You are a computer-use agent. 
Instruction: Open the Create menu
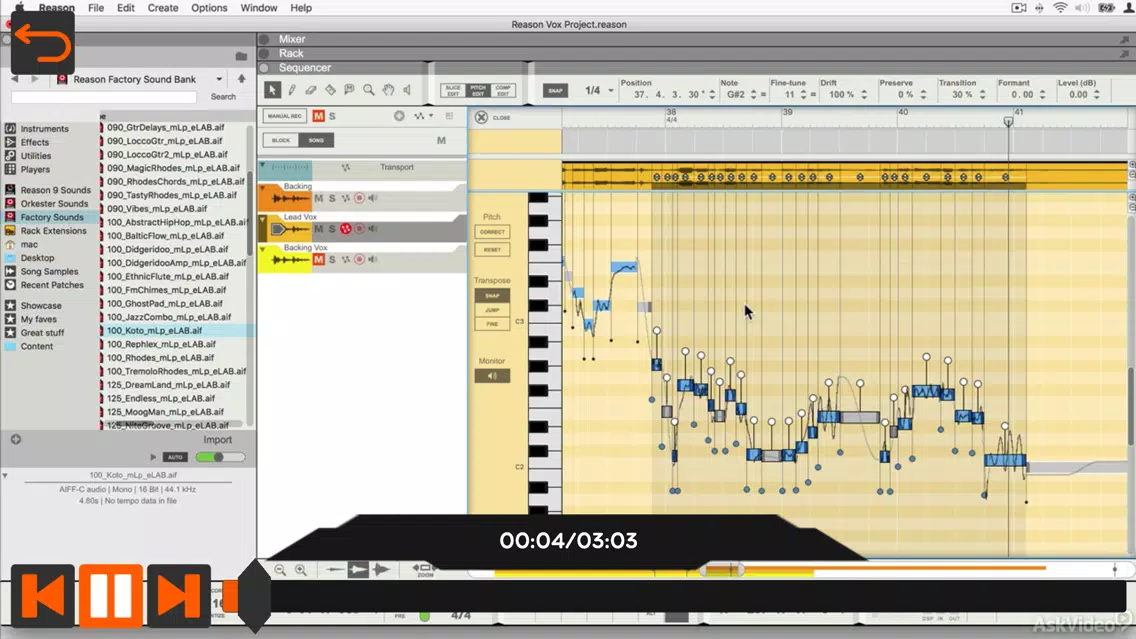163,8
